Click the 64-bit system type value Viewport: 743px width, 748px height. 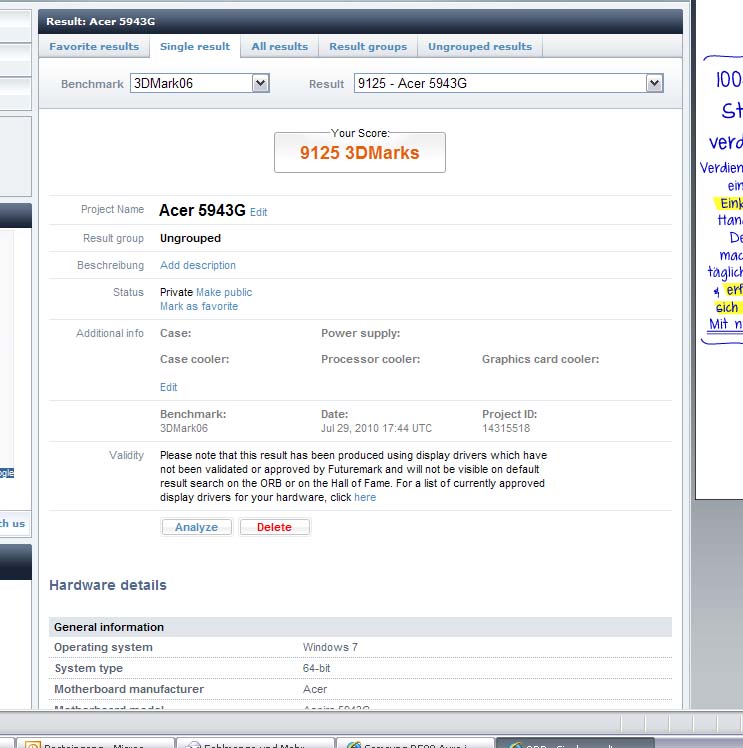[x=316, y=668]
